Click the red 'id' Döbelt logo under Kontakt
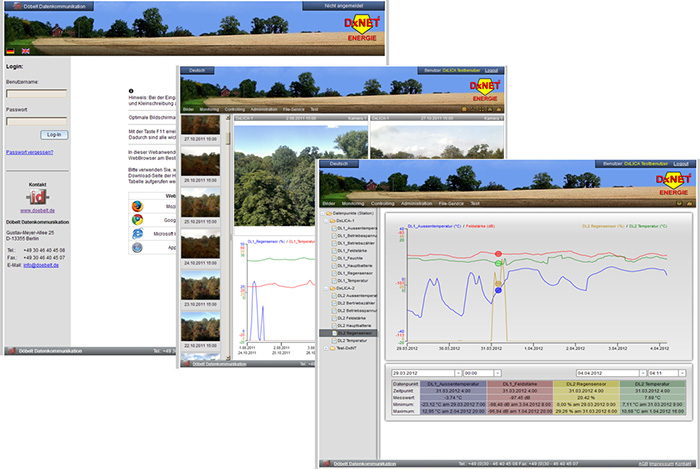Viewport: 700px width, 469px height. [38, 197]
